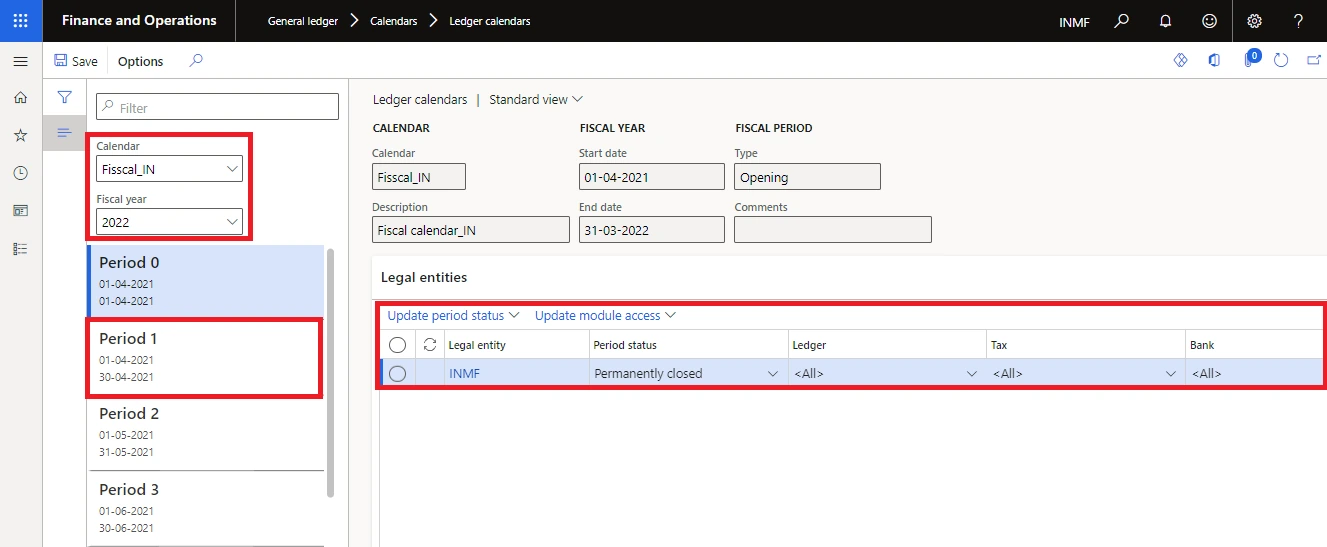The width and height of the screenshot is (1327, 547).
Task: Open the settings gear
Action: click(1254, 20)
